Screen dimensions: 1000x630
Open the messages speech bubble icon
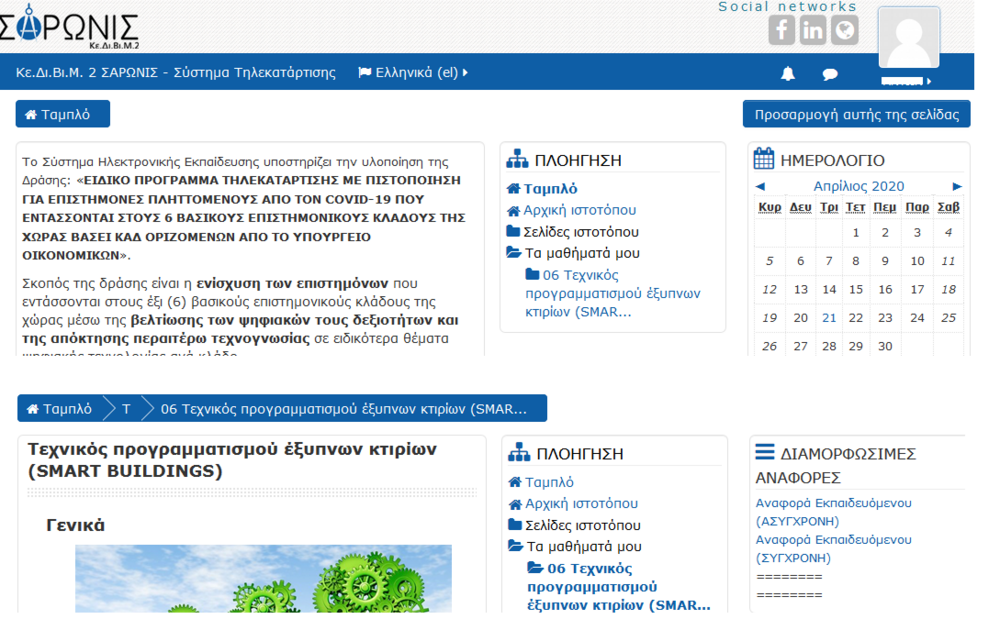pyautogui.click(x=830, y=74)
